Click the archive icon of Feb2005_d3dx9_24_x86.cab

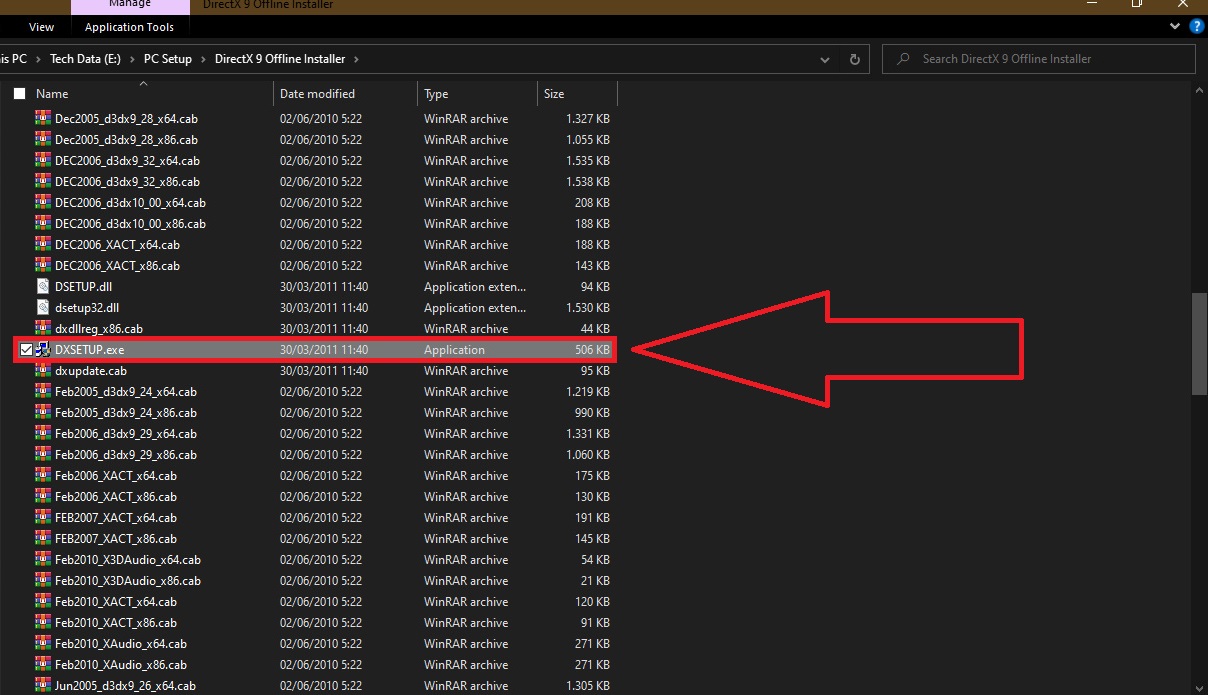click(43, 412)
